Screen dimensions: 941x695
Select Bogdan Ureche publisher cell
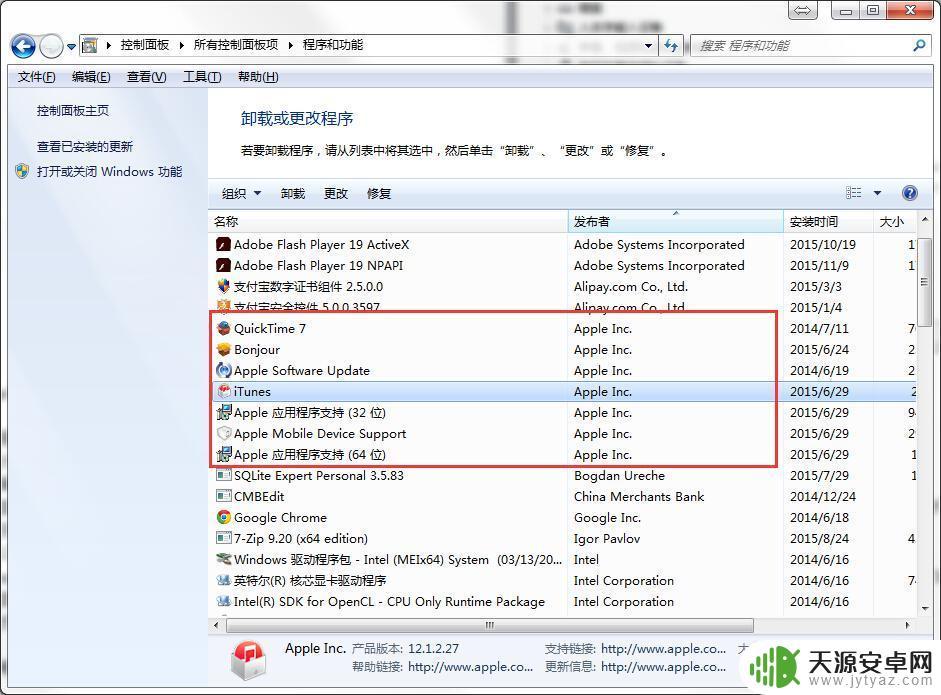[x=619, y=475]
